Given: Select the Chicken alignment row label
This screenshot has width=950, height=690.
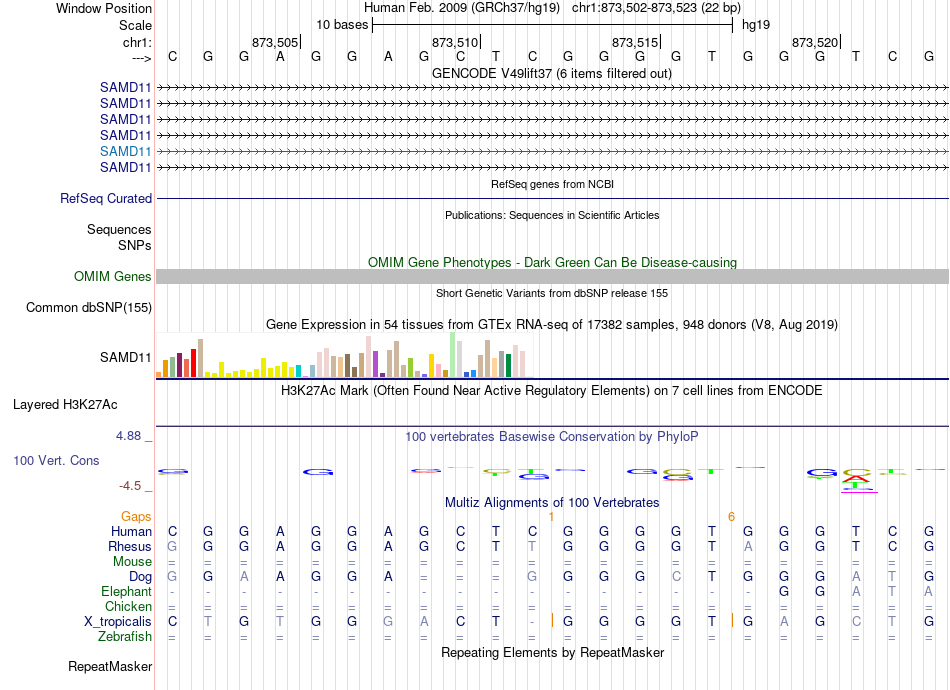Looking at the screenshot, I should click(x=128, y=606).
